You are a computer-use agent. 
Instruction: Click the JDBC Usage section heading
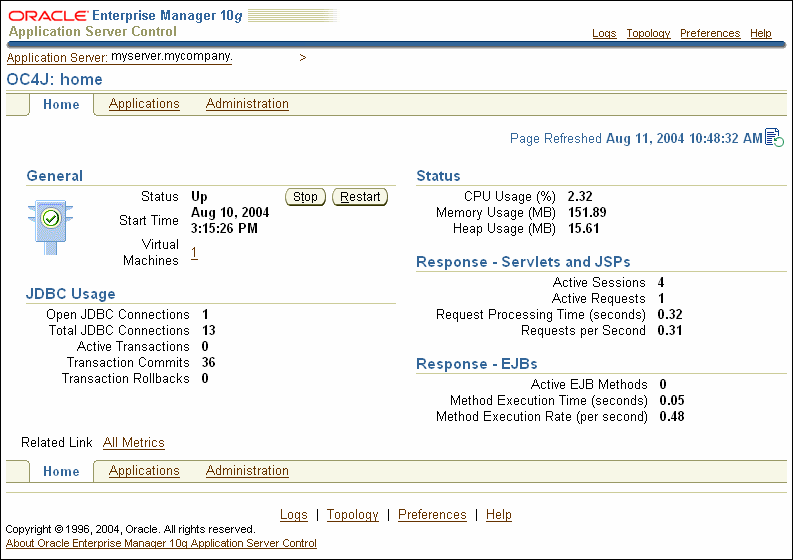point(71,294)
